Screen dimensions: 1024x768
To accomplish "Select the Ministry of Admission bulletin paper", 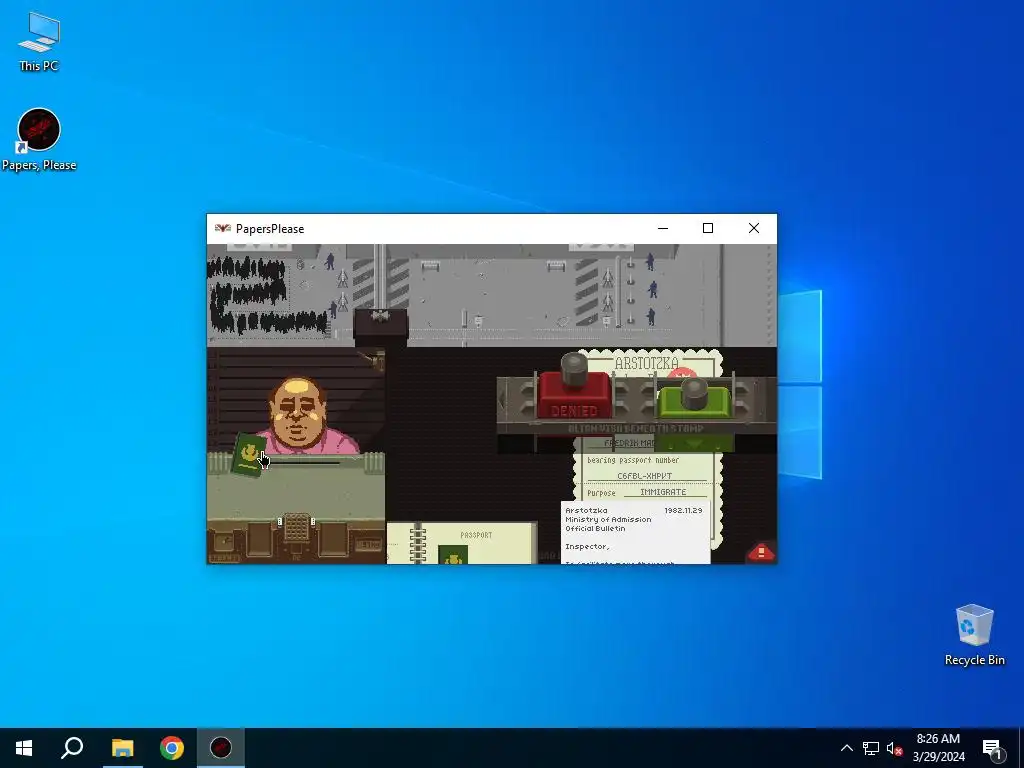I will [635, 532].
